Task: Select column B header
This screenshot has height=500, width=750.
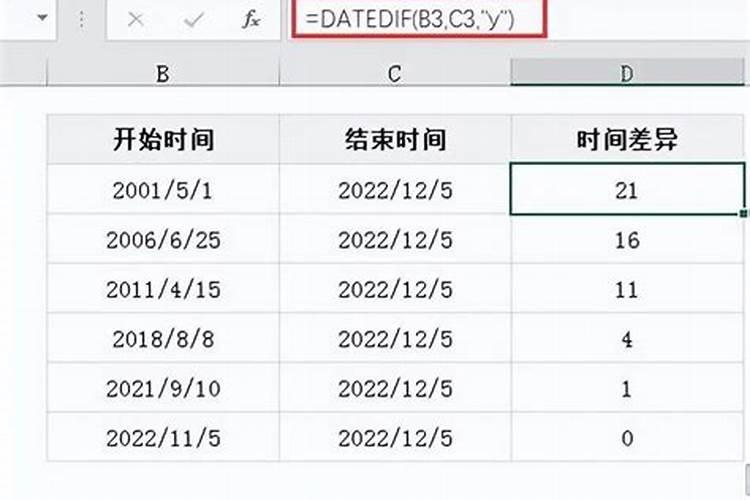Action: [163, 73]
